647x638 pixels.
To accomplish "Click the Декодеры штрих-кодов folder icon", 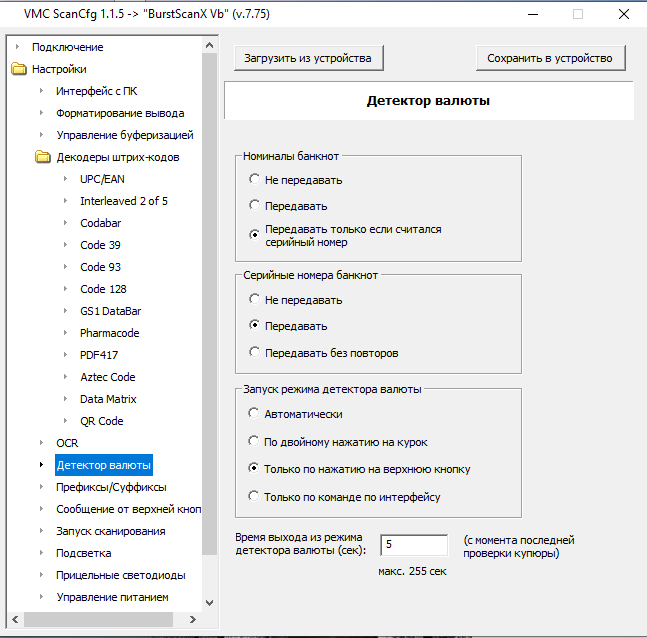I will 42,157.
